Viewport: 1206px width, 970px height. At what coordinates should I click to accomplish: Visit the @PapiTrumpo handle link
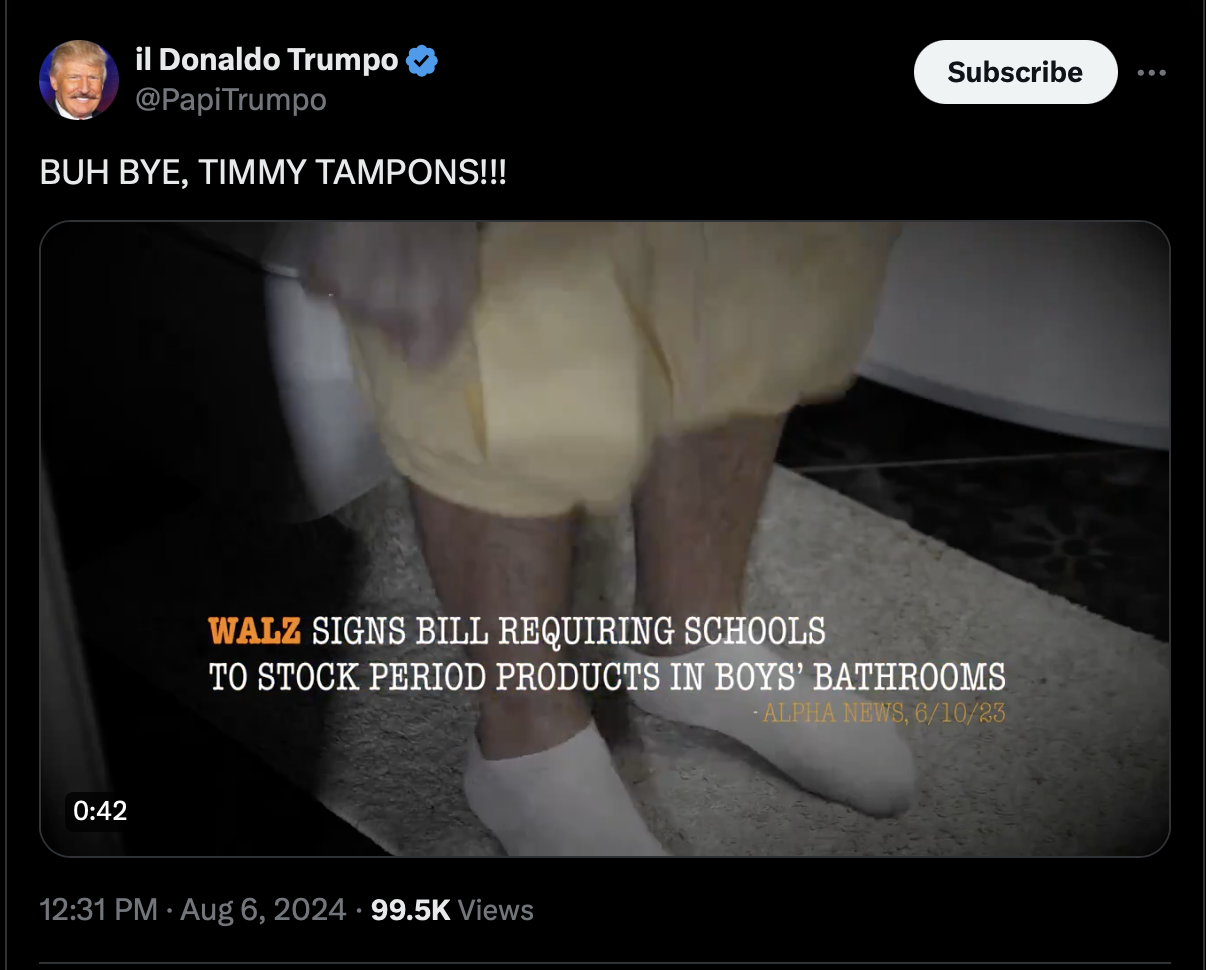(x=230, y=100)
